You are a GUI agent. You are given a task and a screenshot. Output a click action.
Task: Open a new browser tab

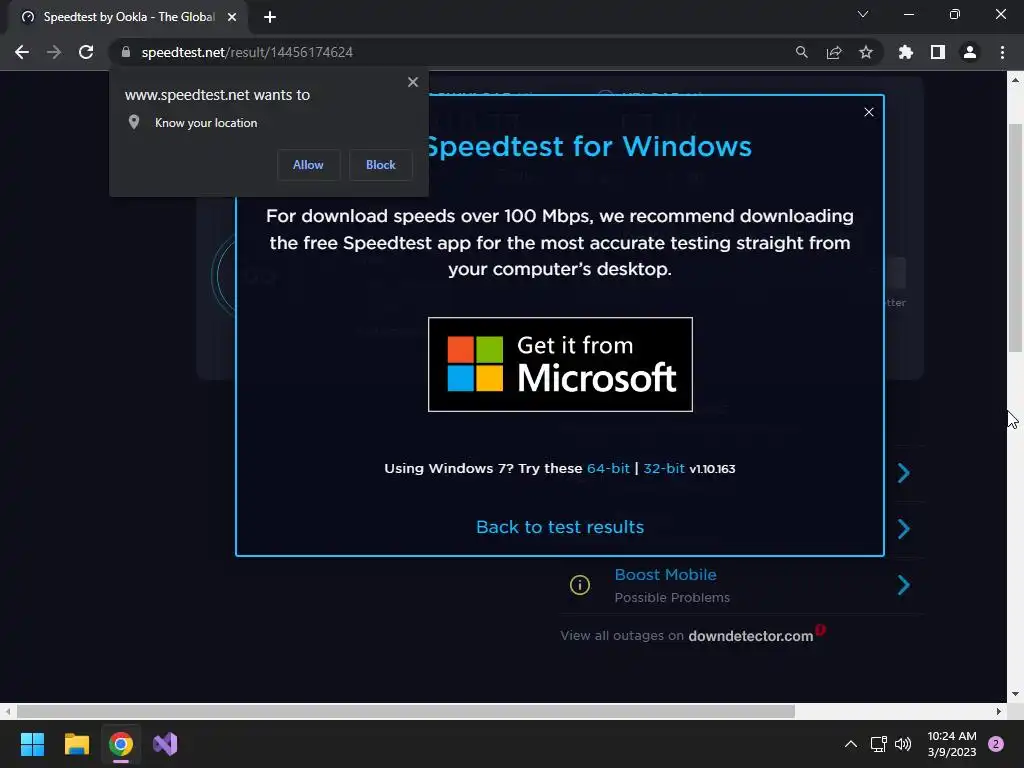tap(270, 17)
